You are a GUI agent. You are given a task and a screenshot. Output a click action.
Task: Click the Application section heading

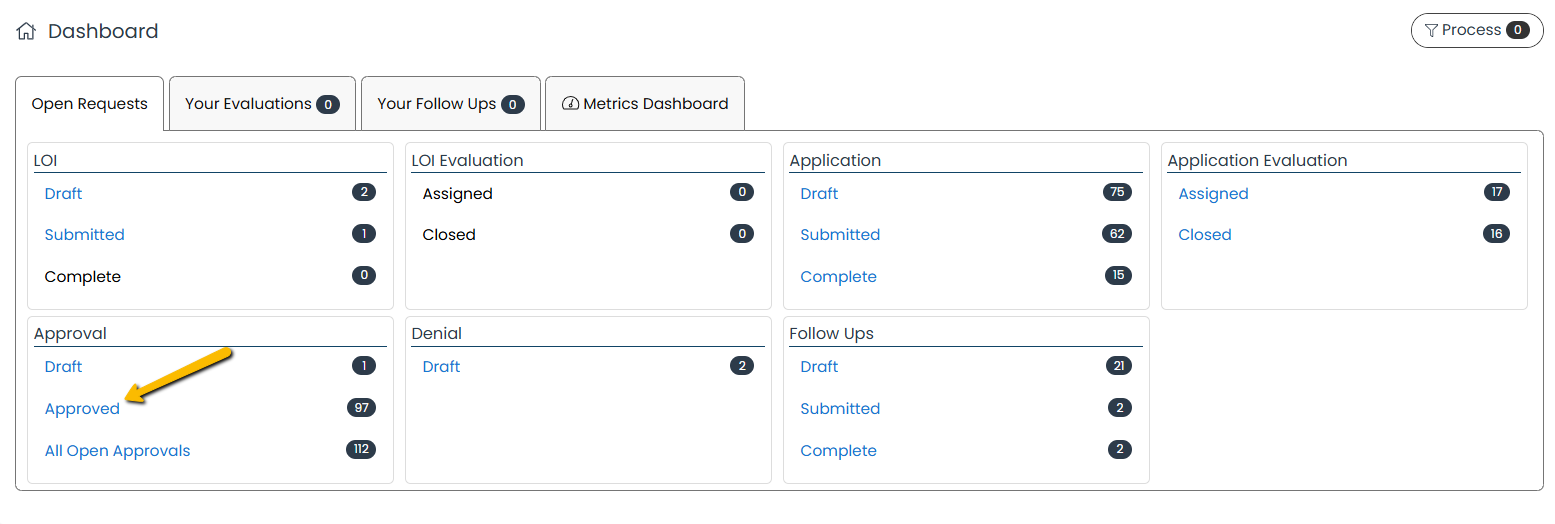(835, 160)
